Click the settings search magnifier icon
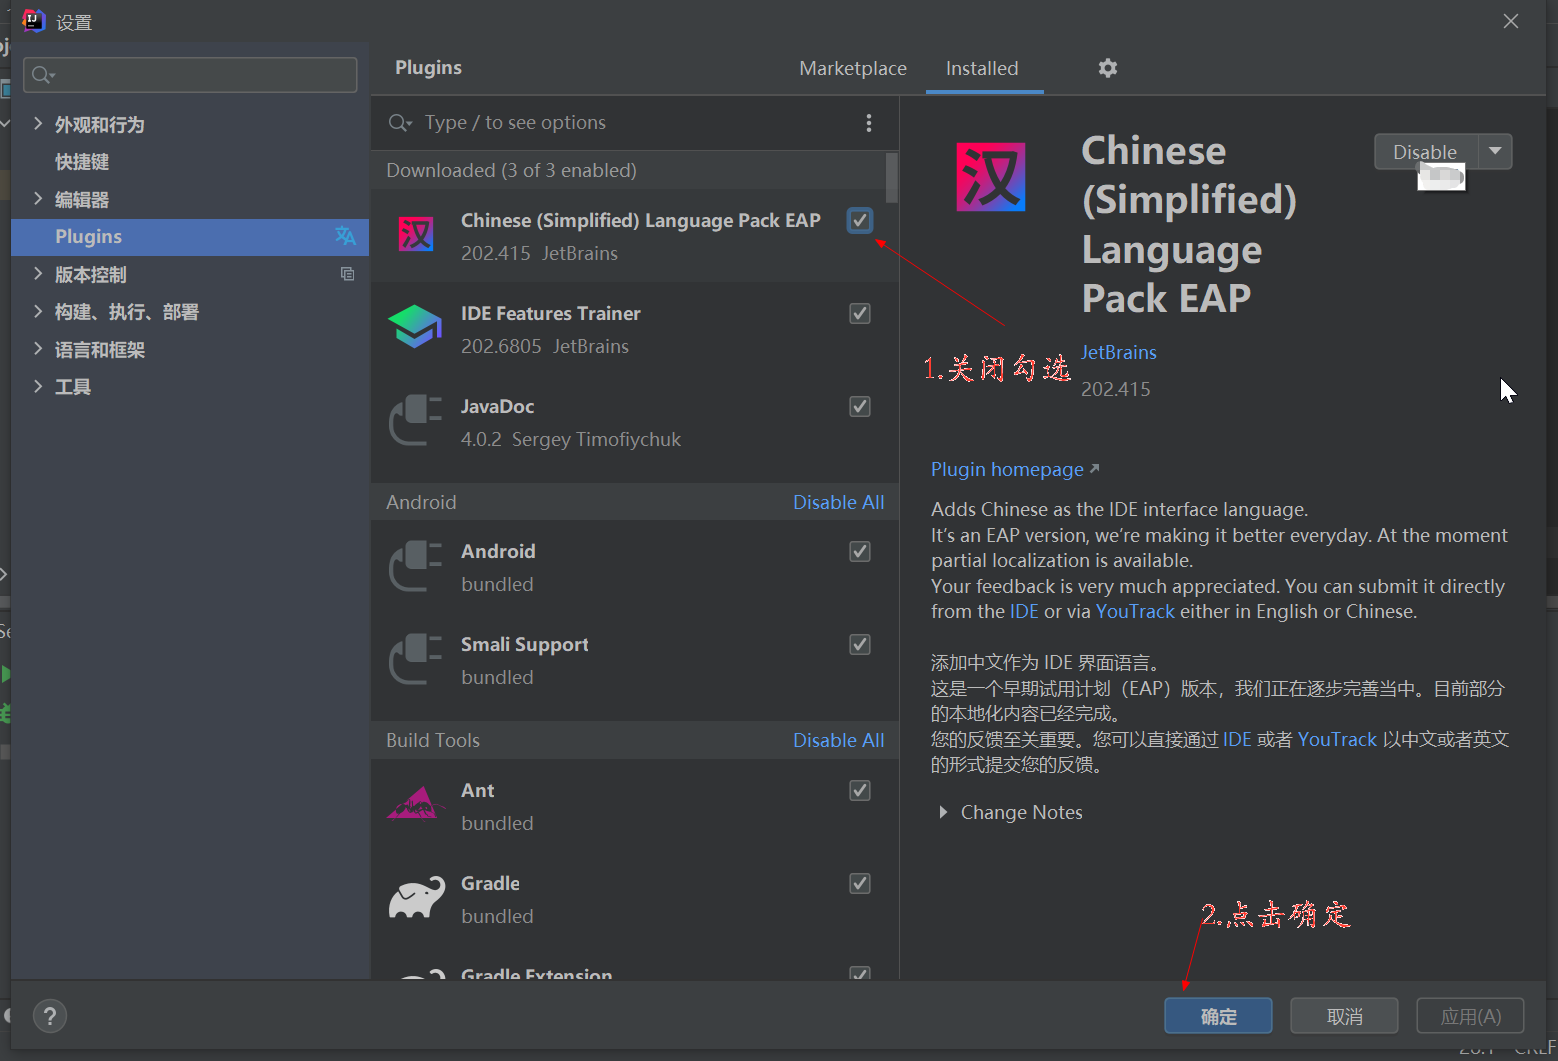 43,75
